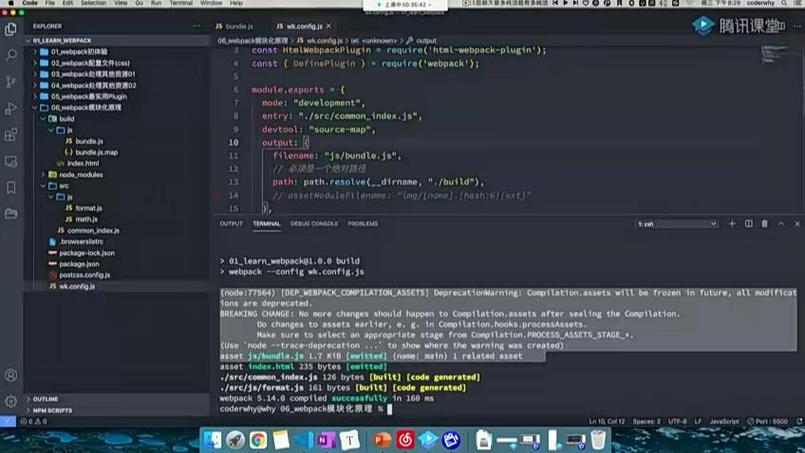Open the Extensions view
The image size is (805, 453).
[x=11, y=135]
